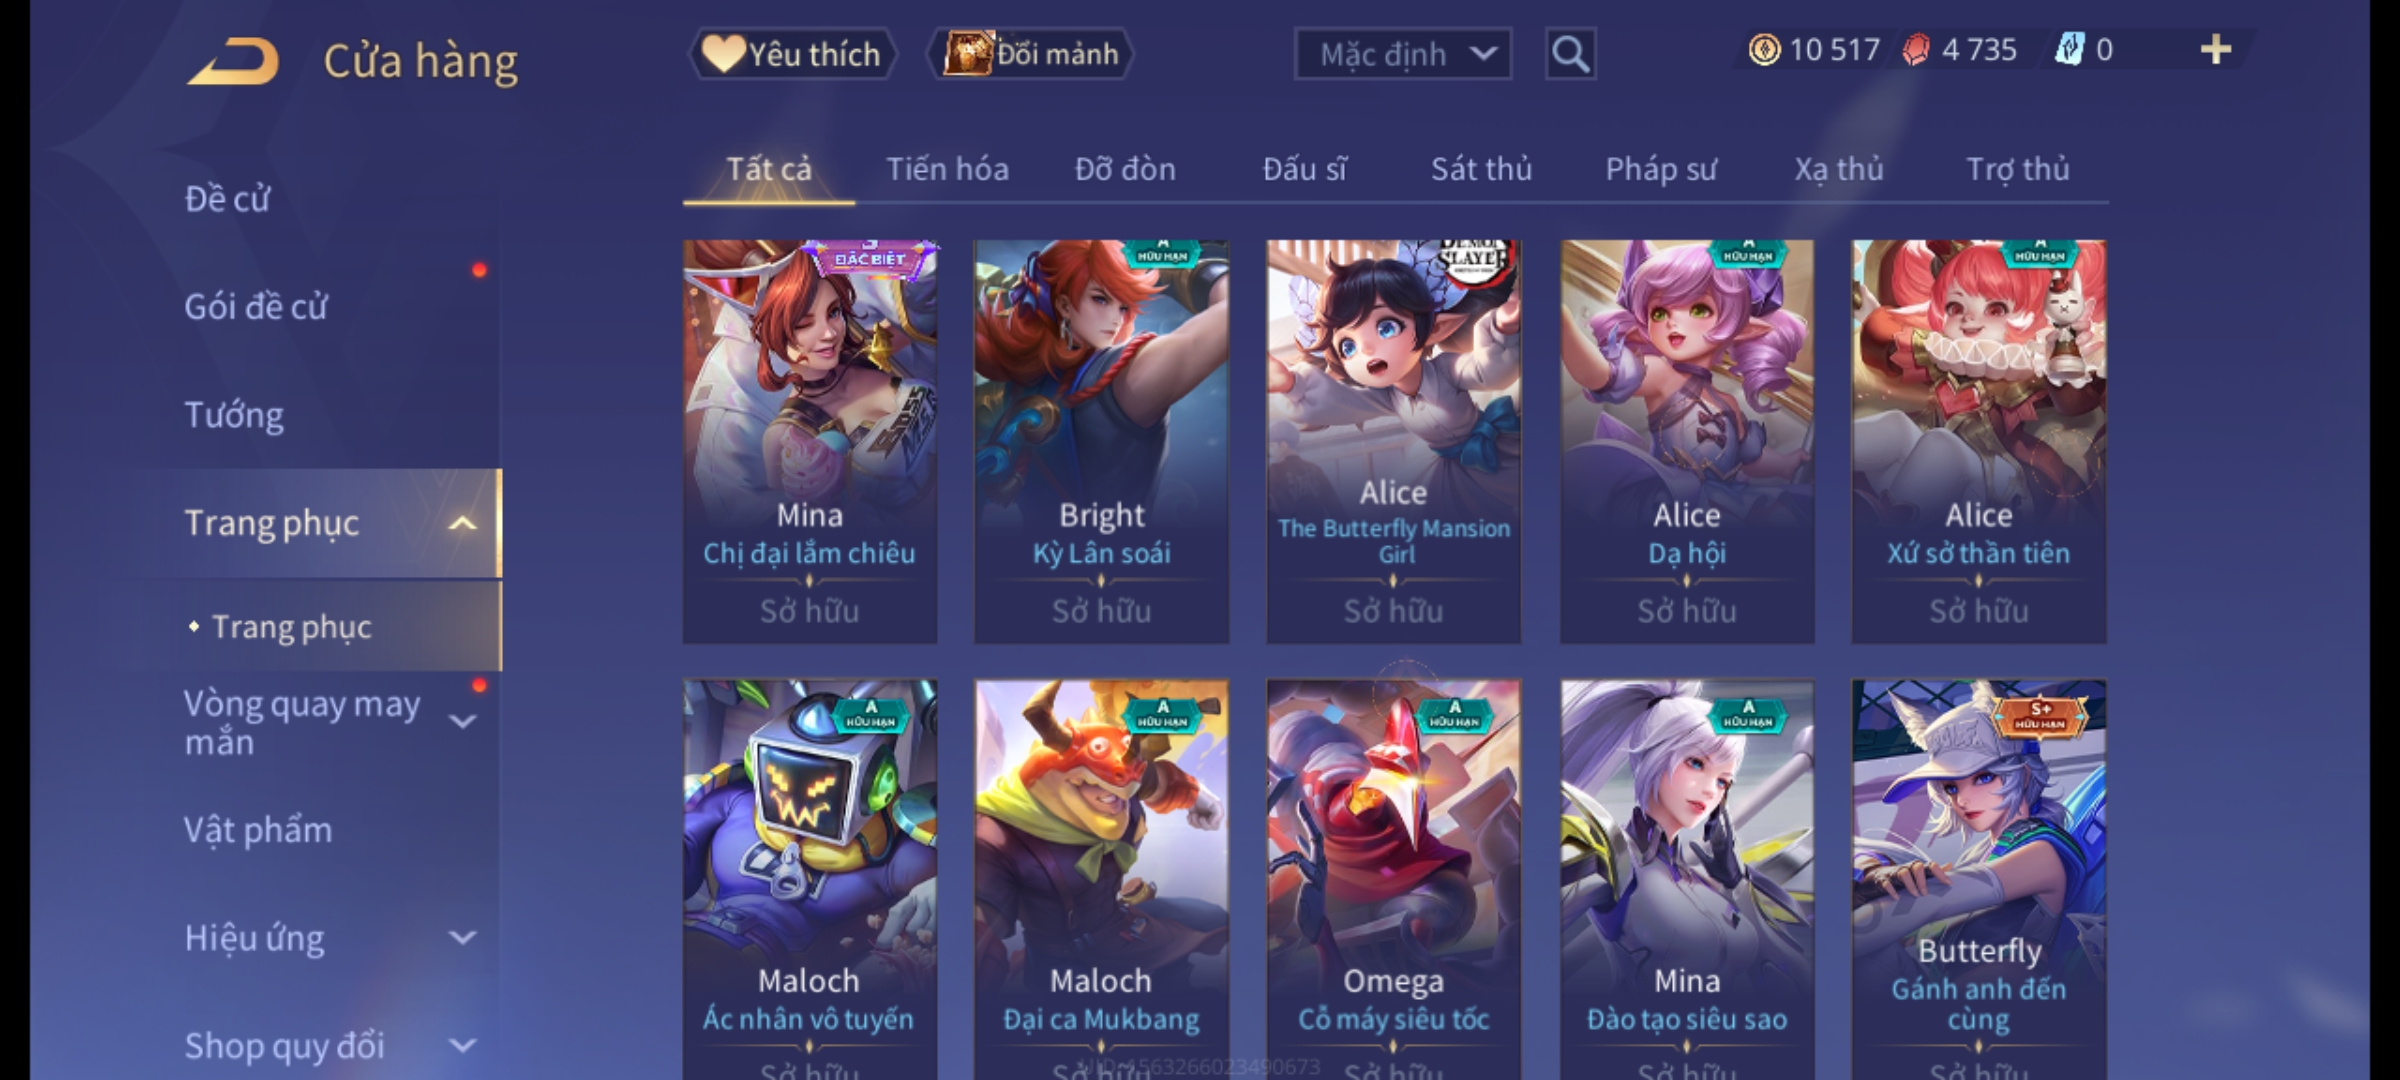Switch to the Sát thủ tab
This screenshot has height=1080, width=2400.
(x=1481, y=169)
